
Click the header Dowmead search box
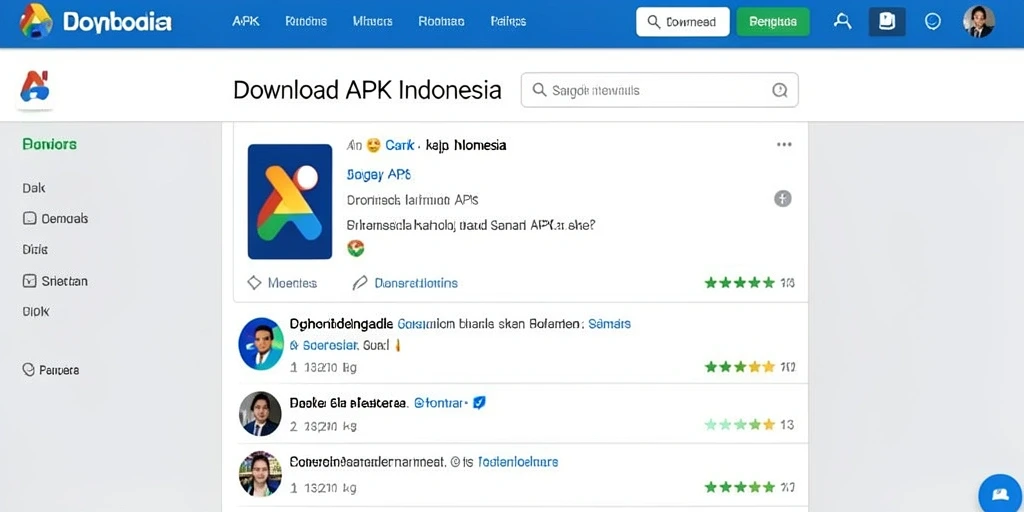(682, 22)
